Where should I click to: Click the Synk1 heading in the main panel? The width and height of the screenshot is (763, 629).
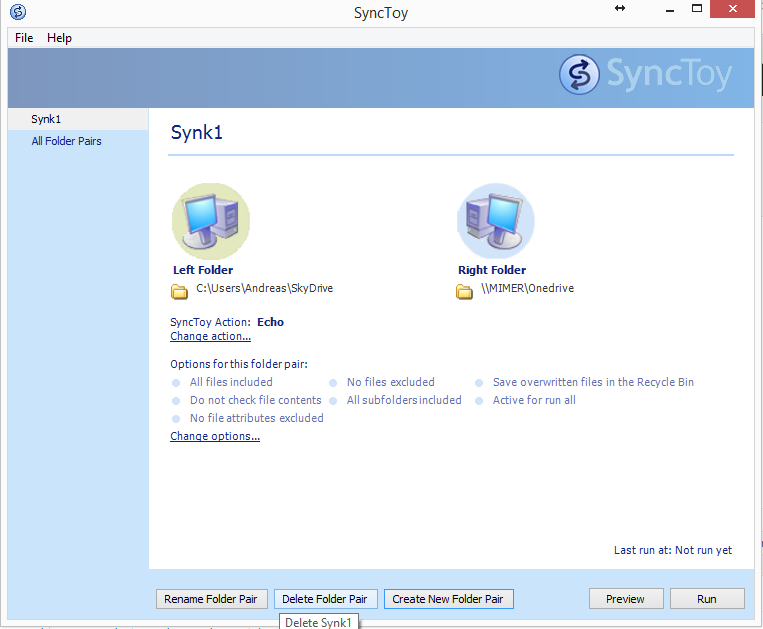click(197, 132)
